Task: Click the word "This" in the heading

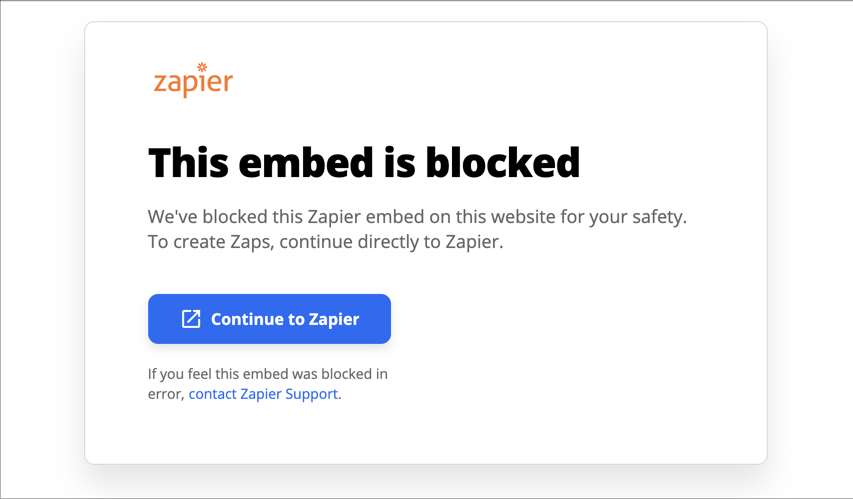Action: [193, 163]
